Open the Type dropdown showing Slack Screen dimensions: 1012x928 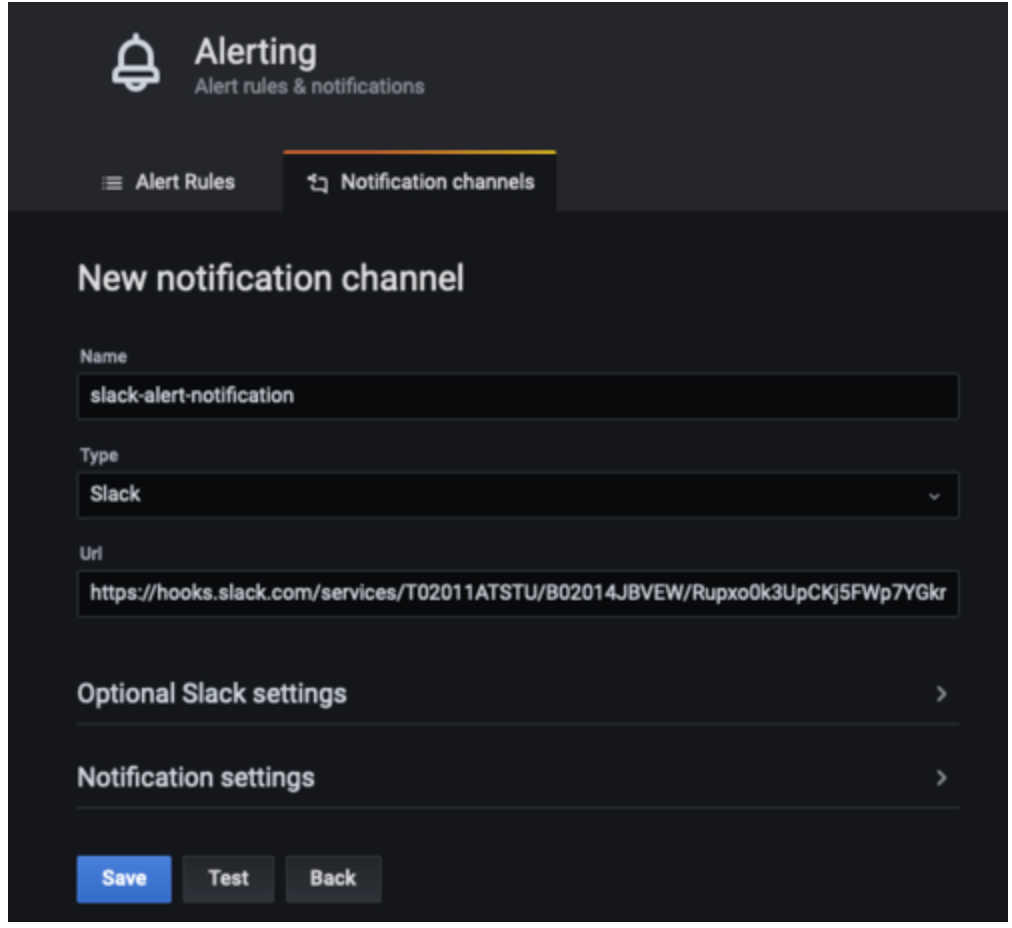518,495
